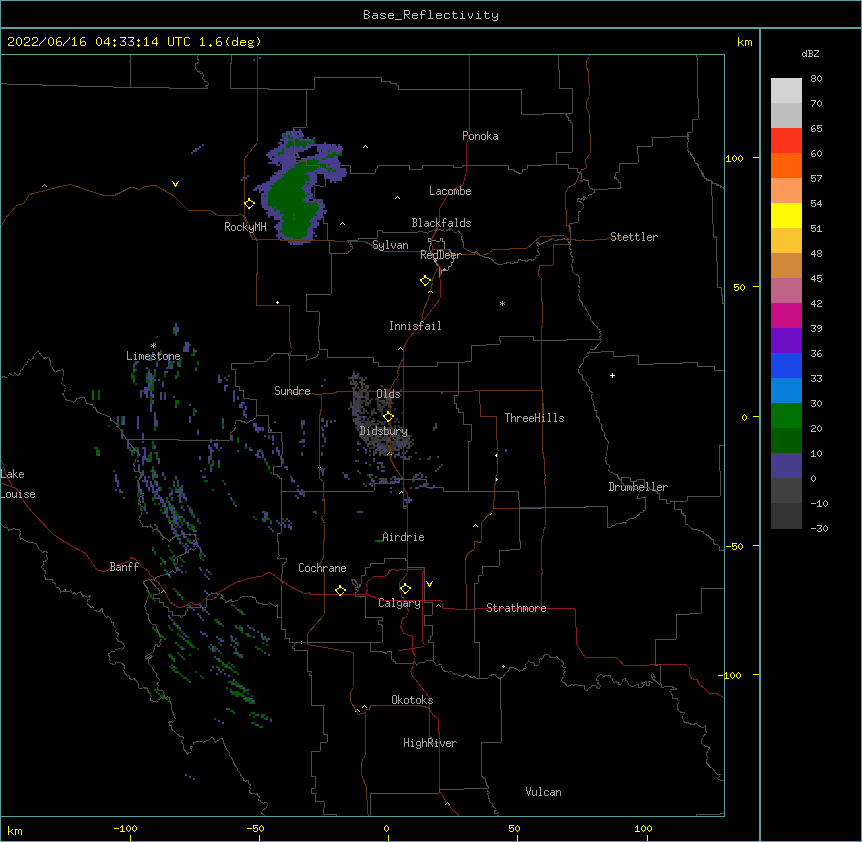Select the yellow diamond marker below RedDeer
This screenshot has width=862, height=842.
425,281
